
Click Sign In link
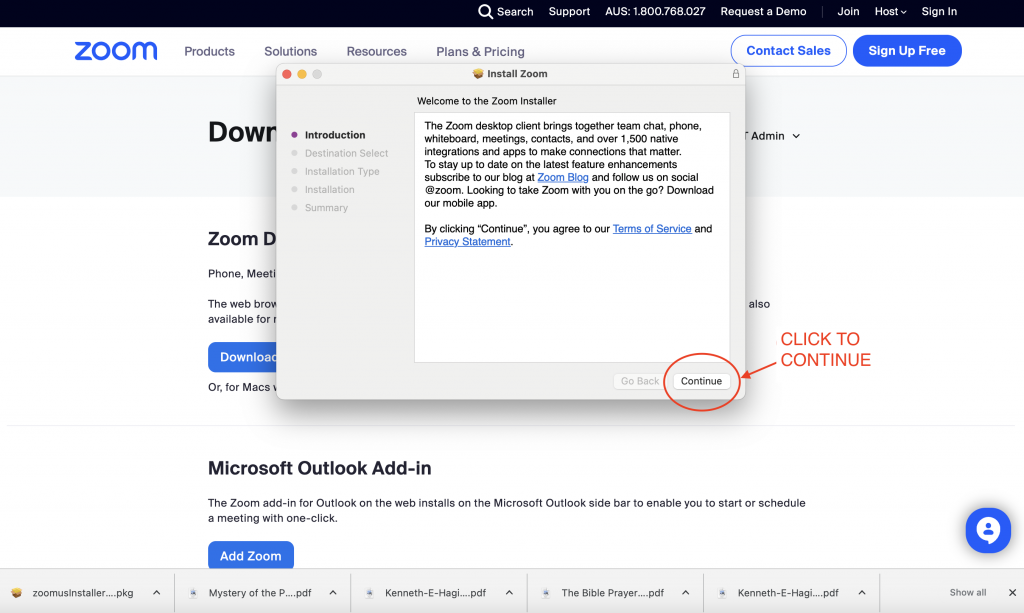938,12
